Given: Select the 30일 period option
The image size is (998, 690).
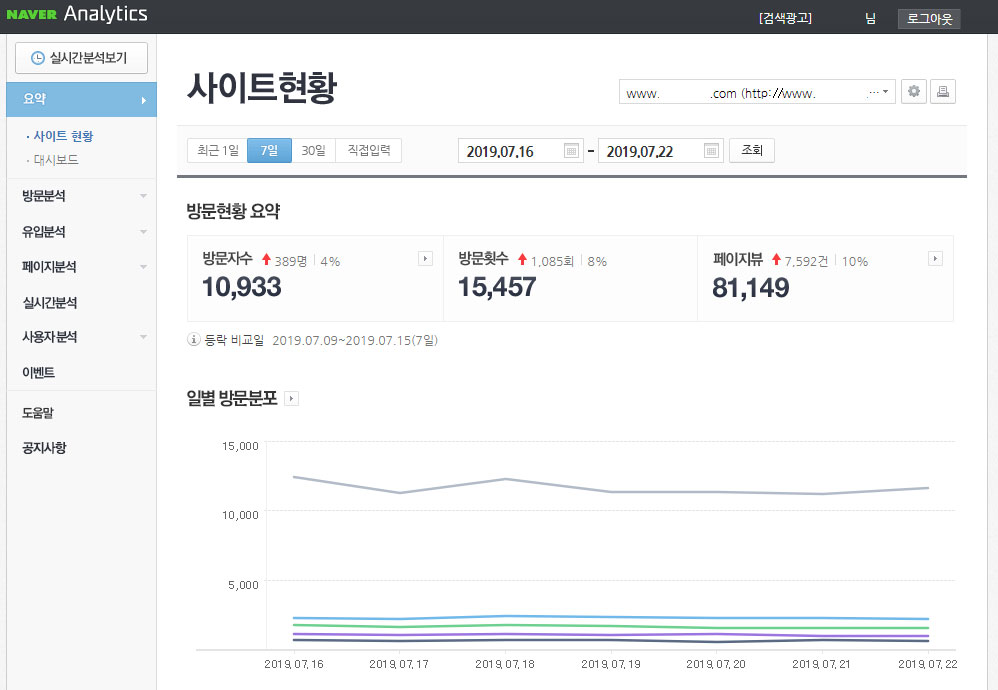Looking at the screenshot, I should [313, 150].
